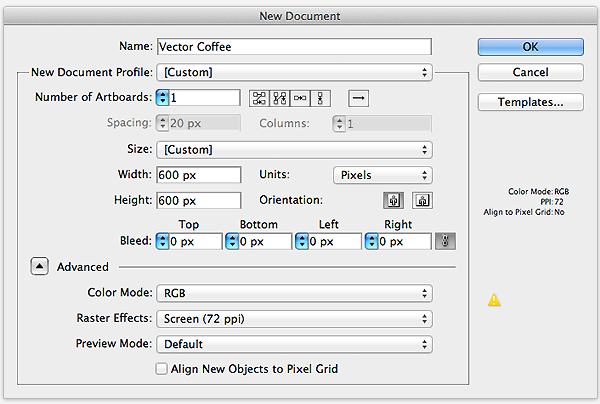Choose portrait orientation icon
Screen dimensions: 600x404
click(x=393, y=200)
